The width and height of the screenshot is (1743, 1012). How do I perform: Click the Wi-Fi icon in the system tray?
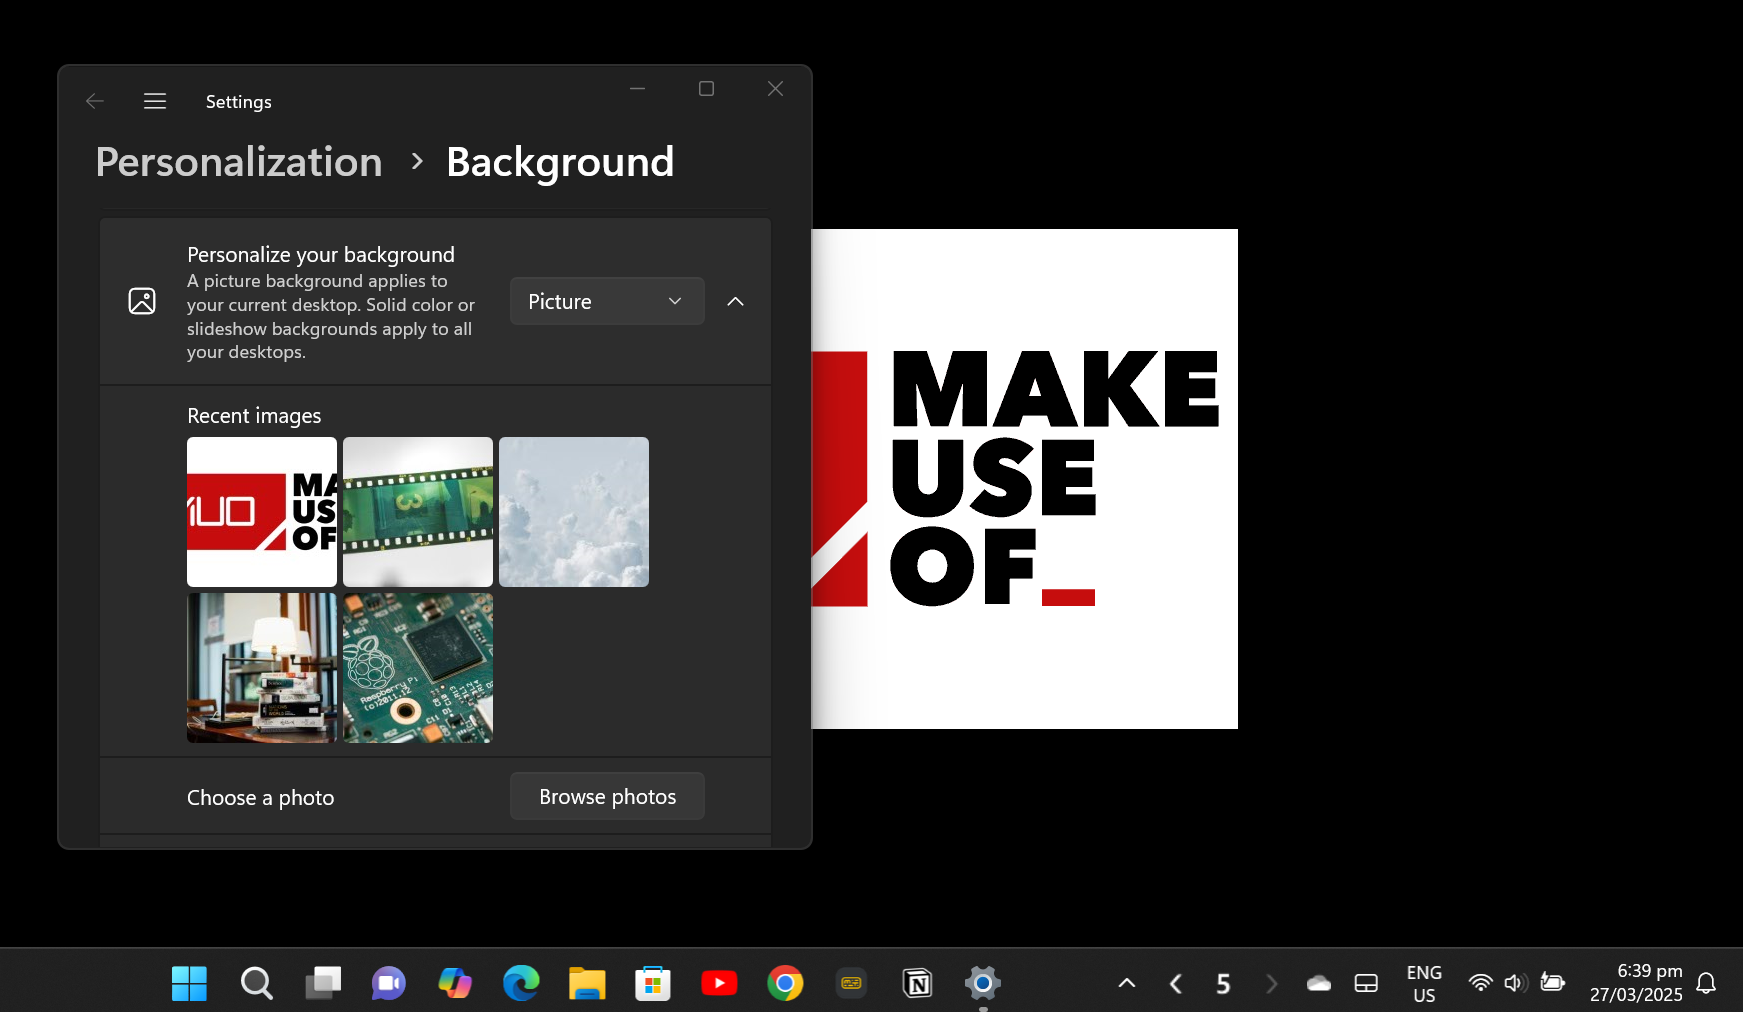(x=1479, y=983)
